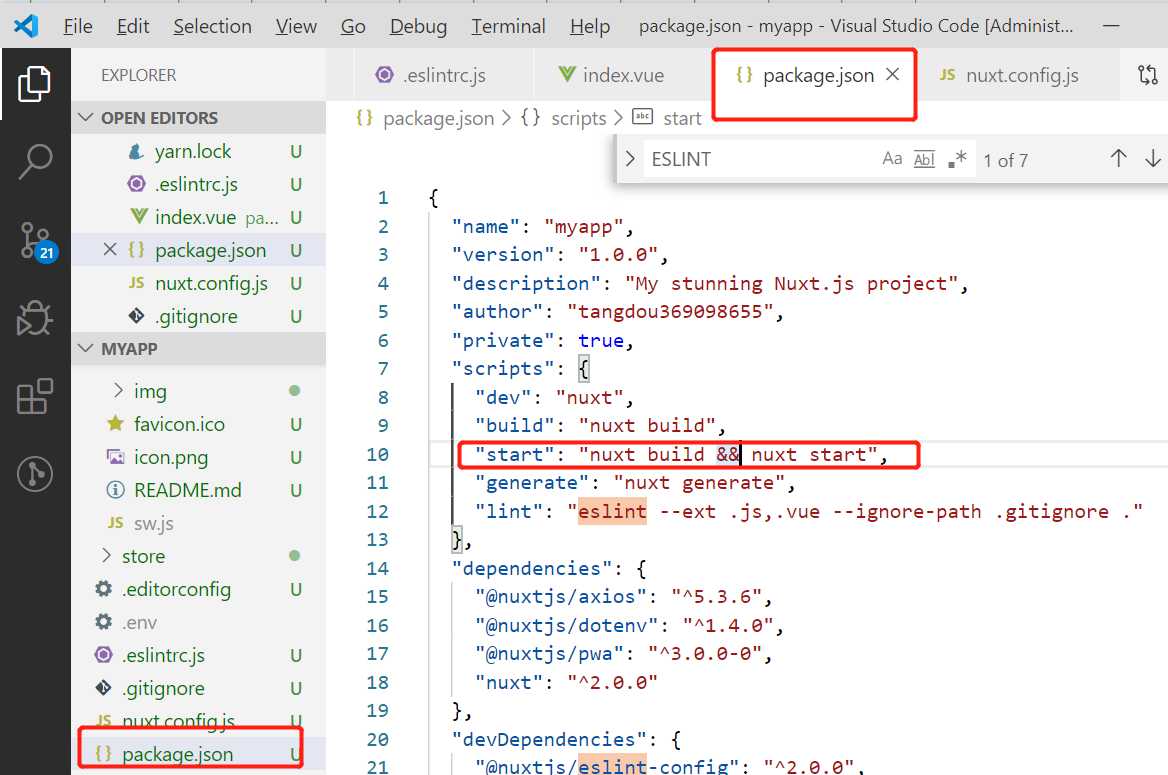Open the .env file

(139, 622)
